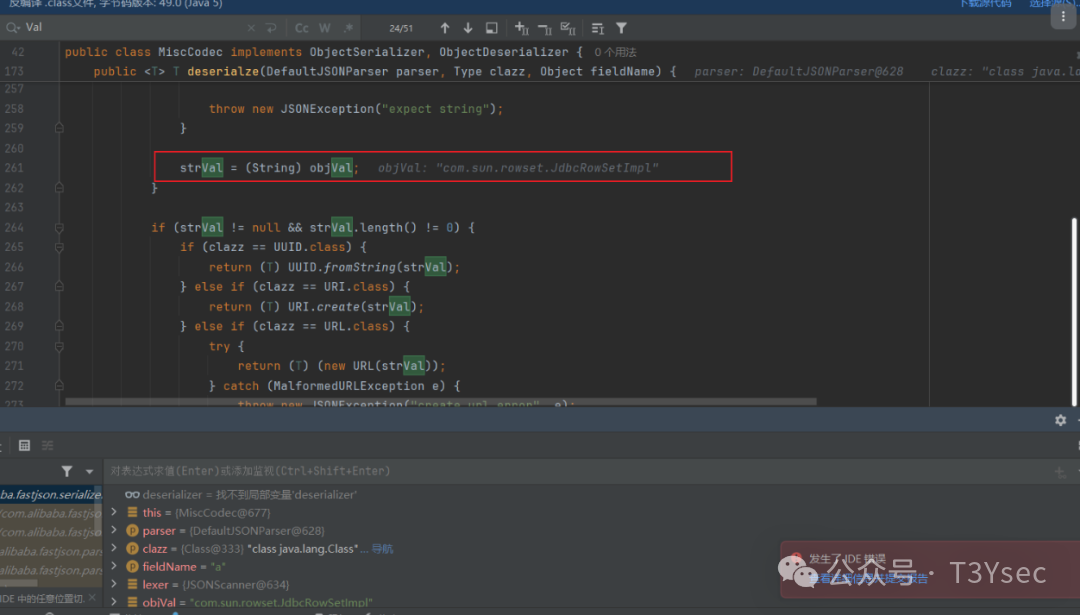The image size is (1080, 615).
Task: Toggle regex search option
Action: (347, 28)
